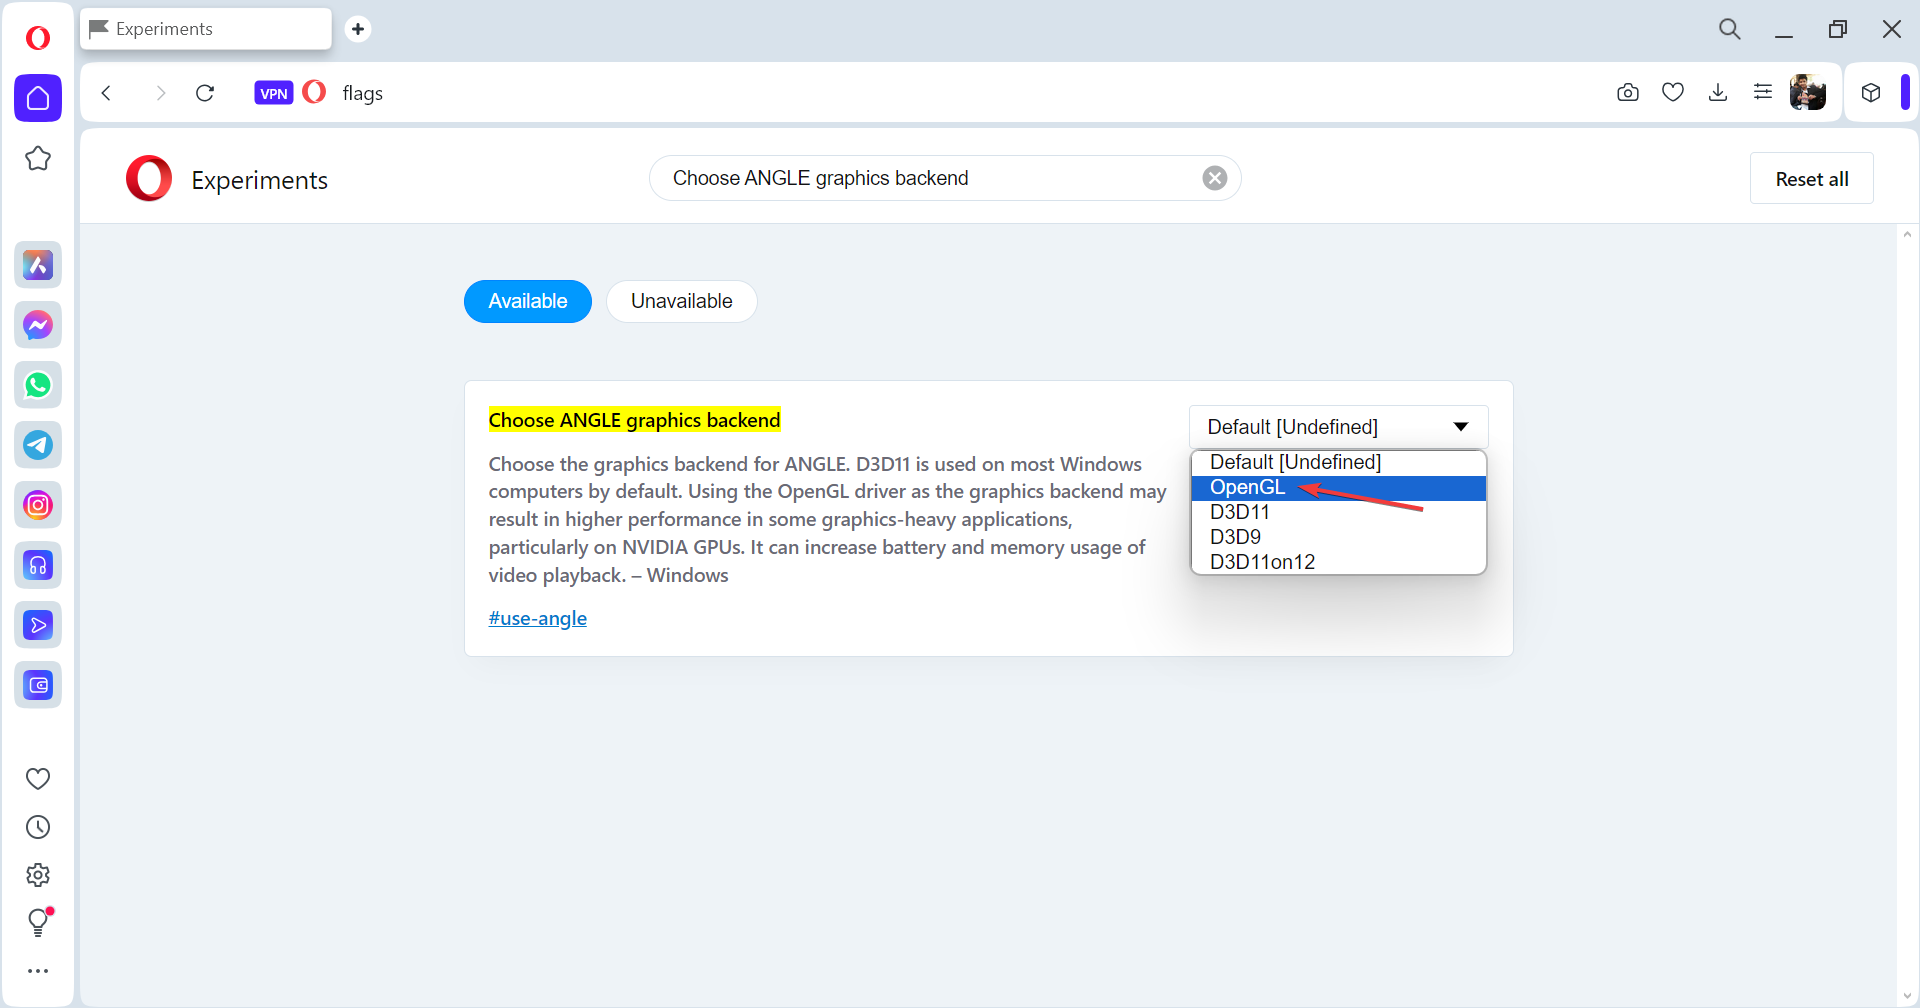Open downloads arrow icon
This screenshot has width=1920, height=1008.
coord(1718,92)
